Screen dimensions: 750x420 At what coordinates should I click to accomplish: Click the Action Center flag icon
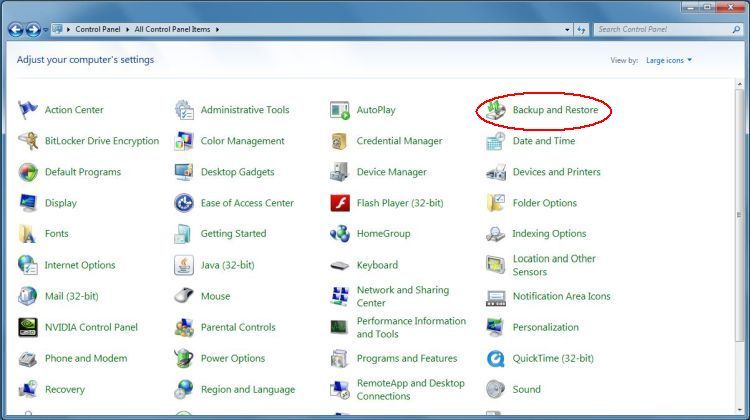[28, 110]
